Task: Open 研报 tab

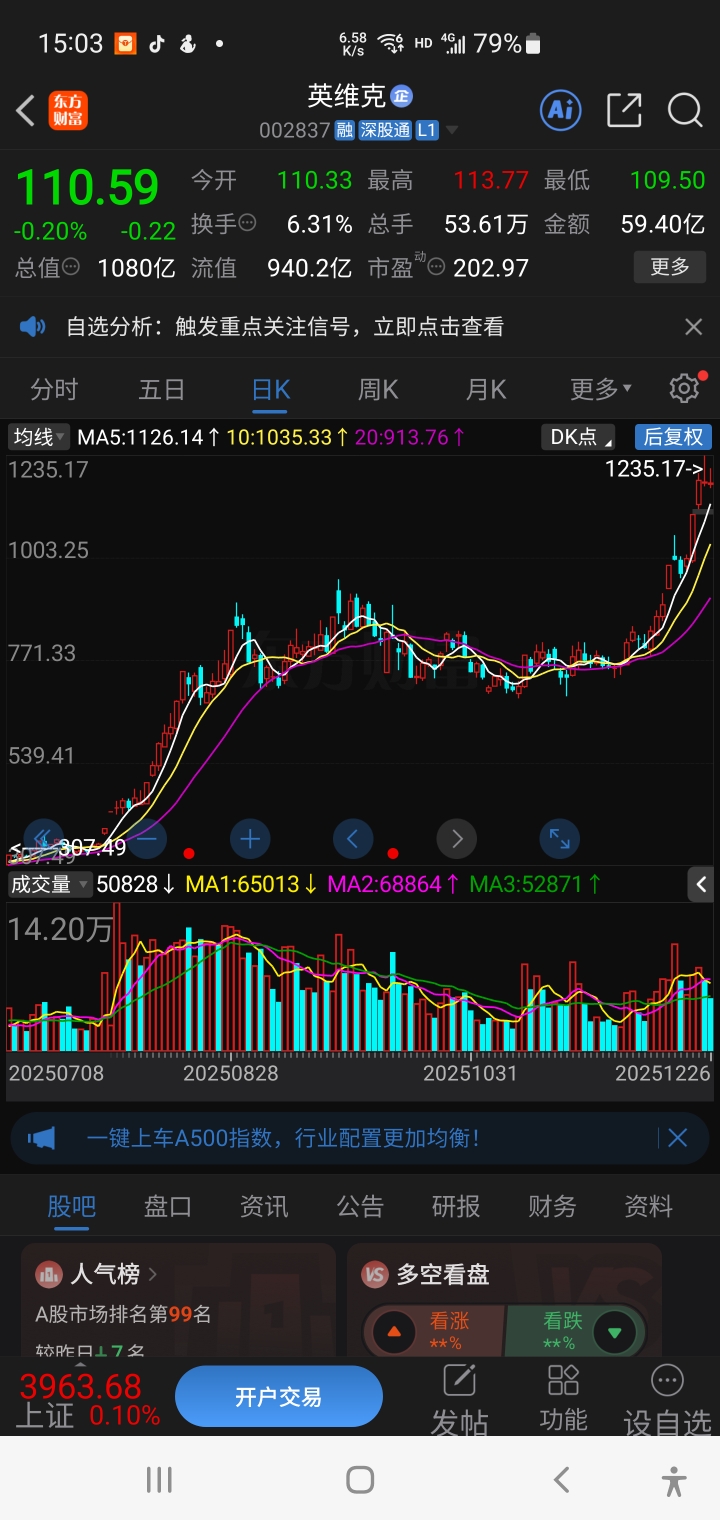Action: tap(456, 1207)
